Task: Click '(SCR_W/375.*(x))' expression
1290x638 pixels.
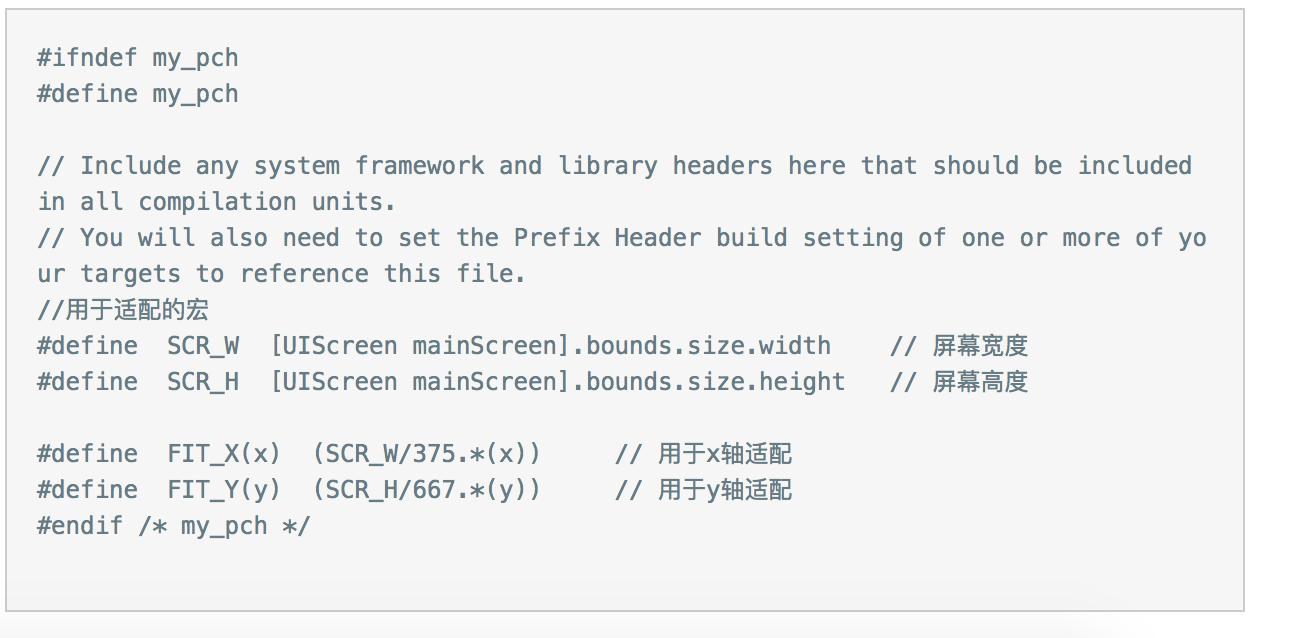Action: 426,454
